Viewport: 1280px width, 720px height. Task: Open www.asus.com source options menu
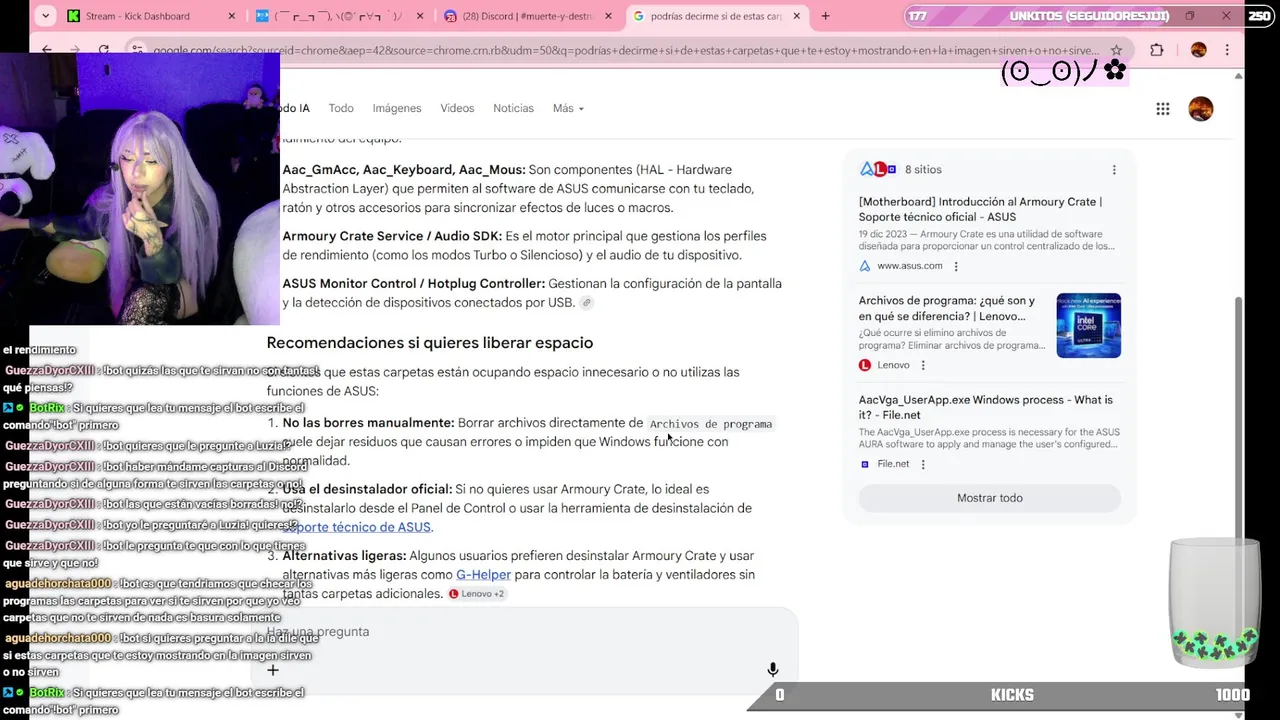pos(956,266)
